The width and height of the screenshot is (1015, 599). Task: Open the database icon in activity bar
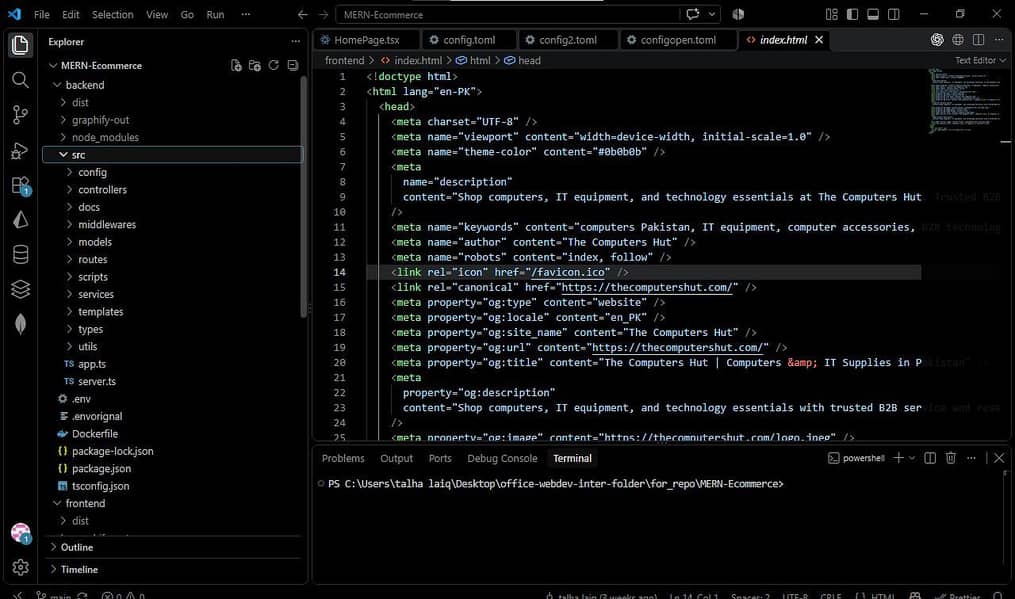(x=20, y=254)
